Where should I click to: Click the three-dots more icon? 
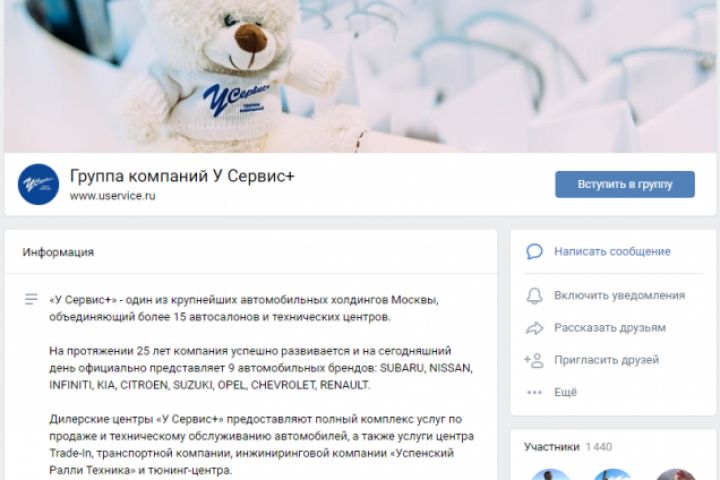pyautogui.click(x=534, y=392)
